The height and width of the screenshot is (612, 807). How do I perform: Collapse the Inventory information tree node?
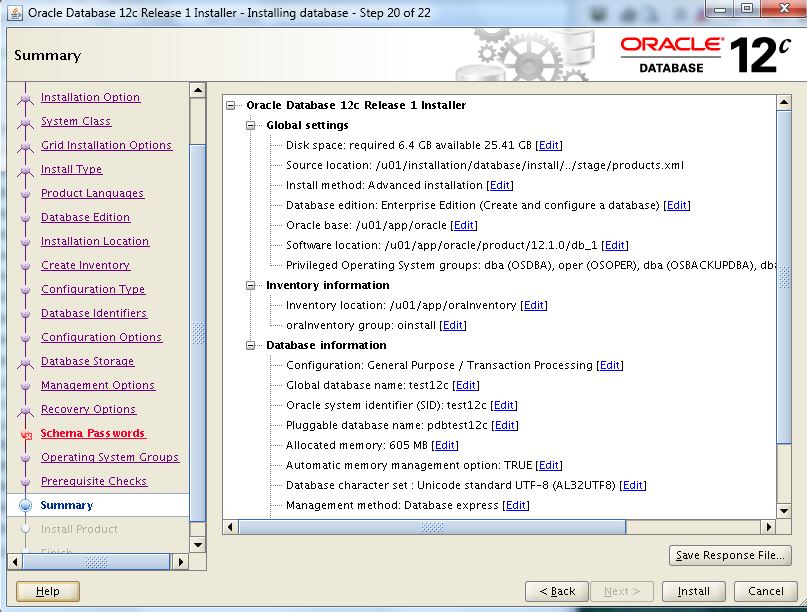(x=251, y=286)
